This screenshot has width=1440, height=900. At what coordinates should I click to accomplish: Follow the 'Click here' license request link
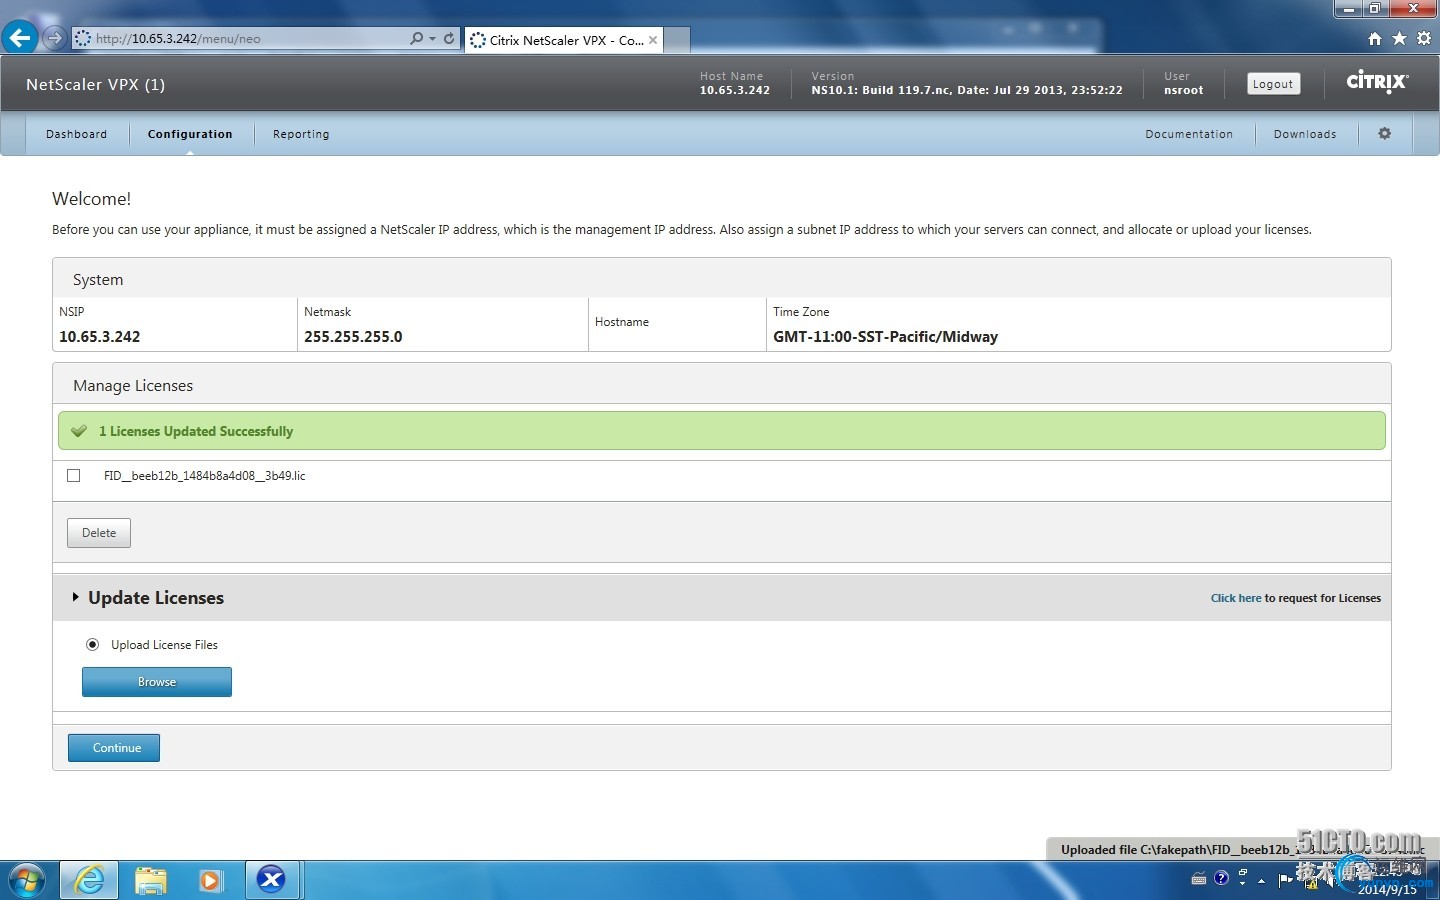click(x=1236, y=598)
